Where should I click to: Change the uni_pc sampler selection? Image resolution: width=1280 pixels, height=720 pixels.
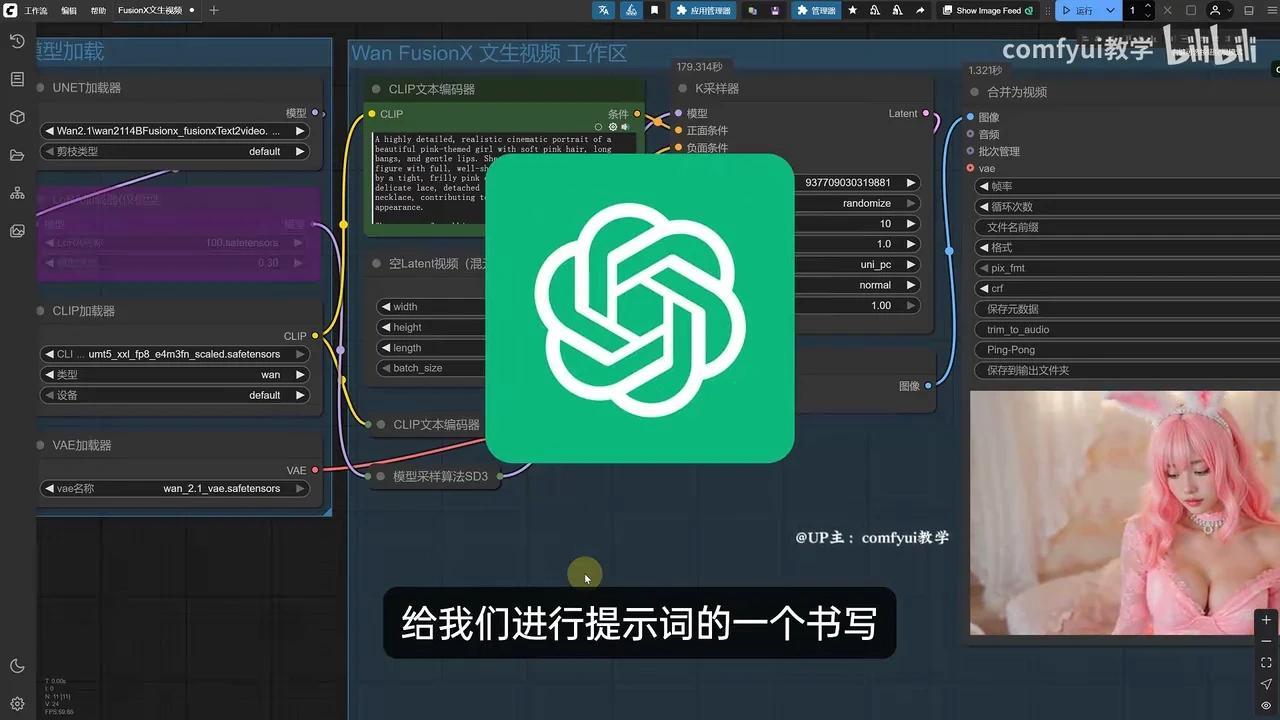tap(860, 264)
